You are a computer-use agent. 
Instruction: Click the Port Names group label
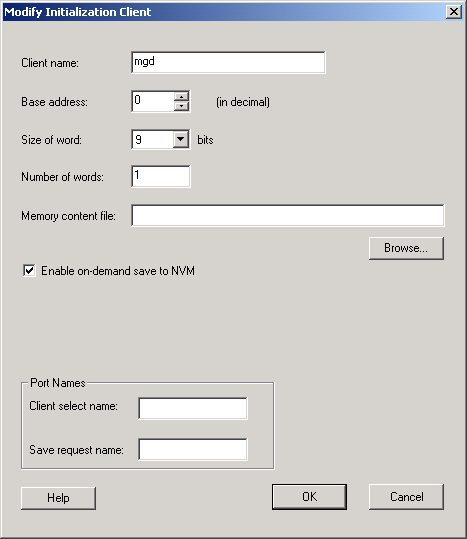(x=58, y=383)
